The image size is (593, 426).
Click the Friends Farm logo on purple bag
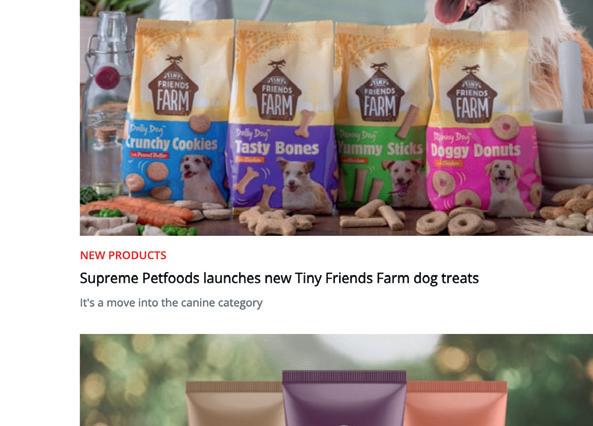(x=277, y=93)
